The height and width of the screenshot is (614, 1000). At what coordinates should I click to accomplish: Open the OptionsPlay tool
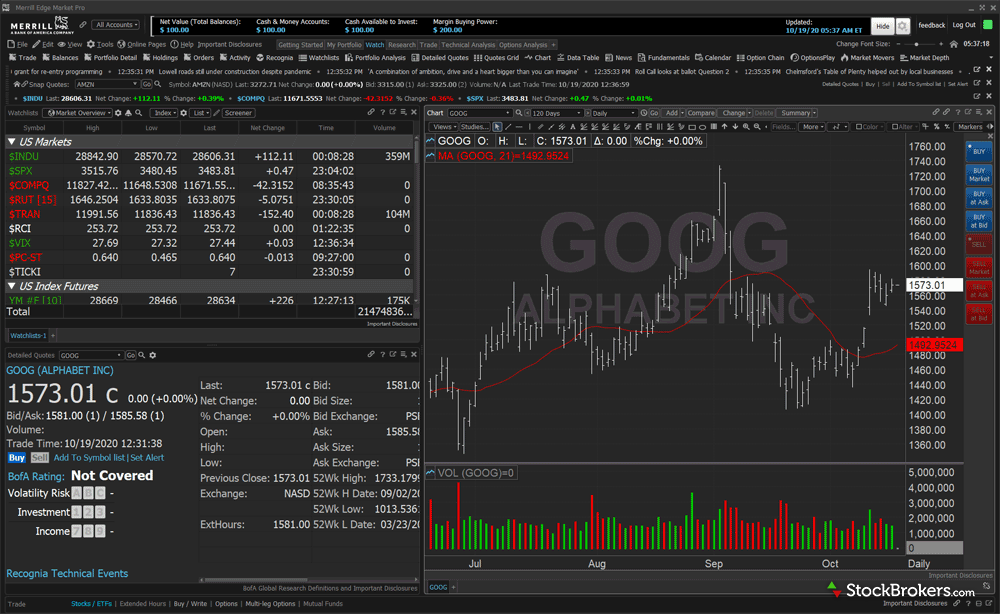816,58
